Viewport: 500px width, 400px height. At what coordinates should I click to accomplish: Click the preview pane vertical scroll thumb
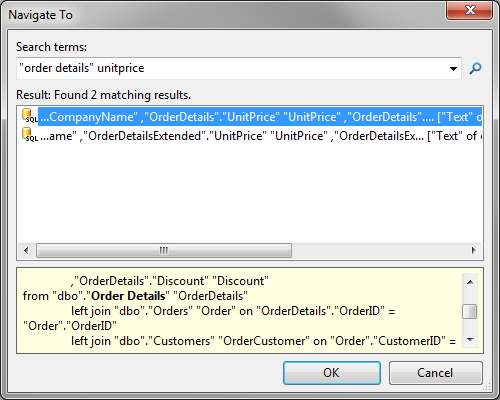click(470, 312)
